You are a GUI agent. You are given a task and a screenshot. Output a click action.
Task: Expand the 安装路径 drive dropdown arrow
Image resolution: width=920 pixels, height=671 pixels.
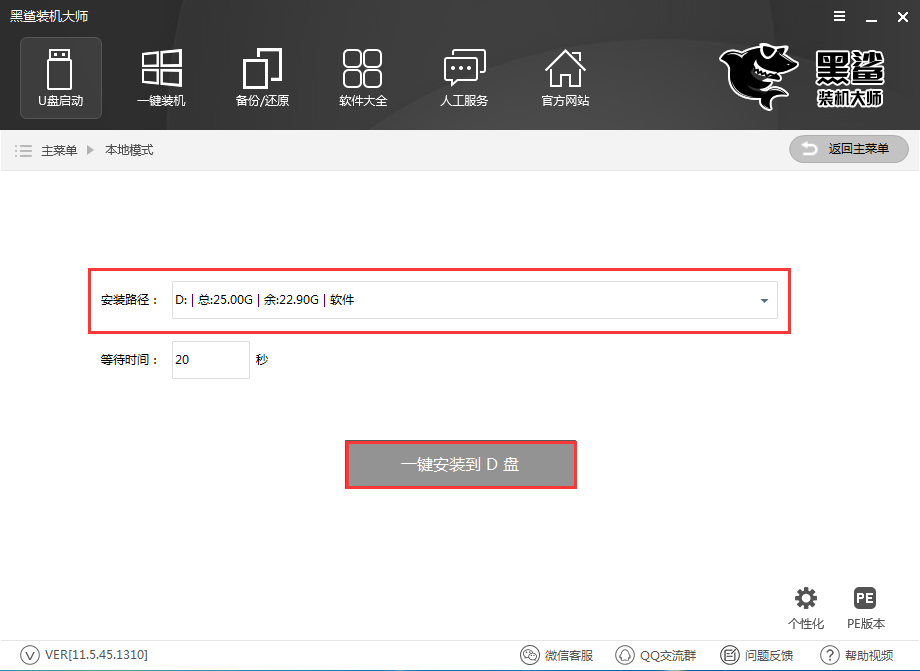tap(764, 300)
